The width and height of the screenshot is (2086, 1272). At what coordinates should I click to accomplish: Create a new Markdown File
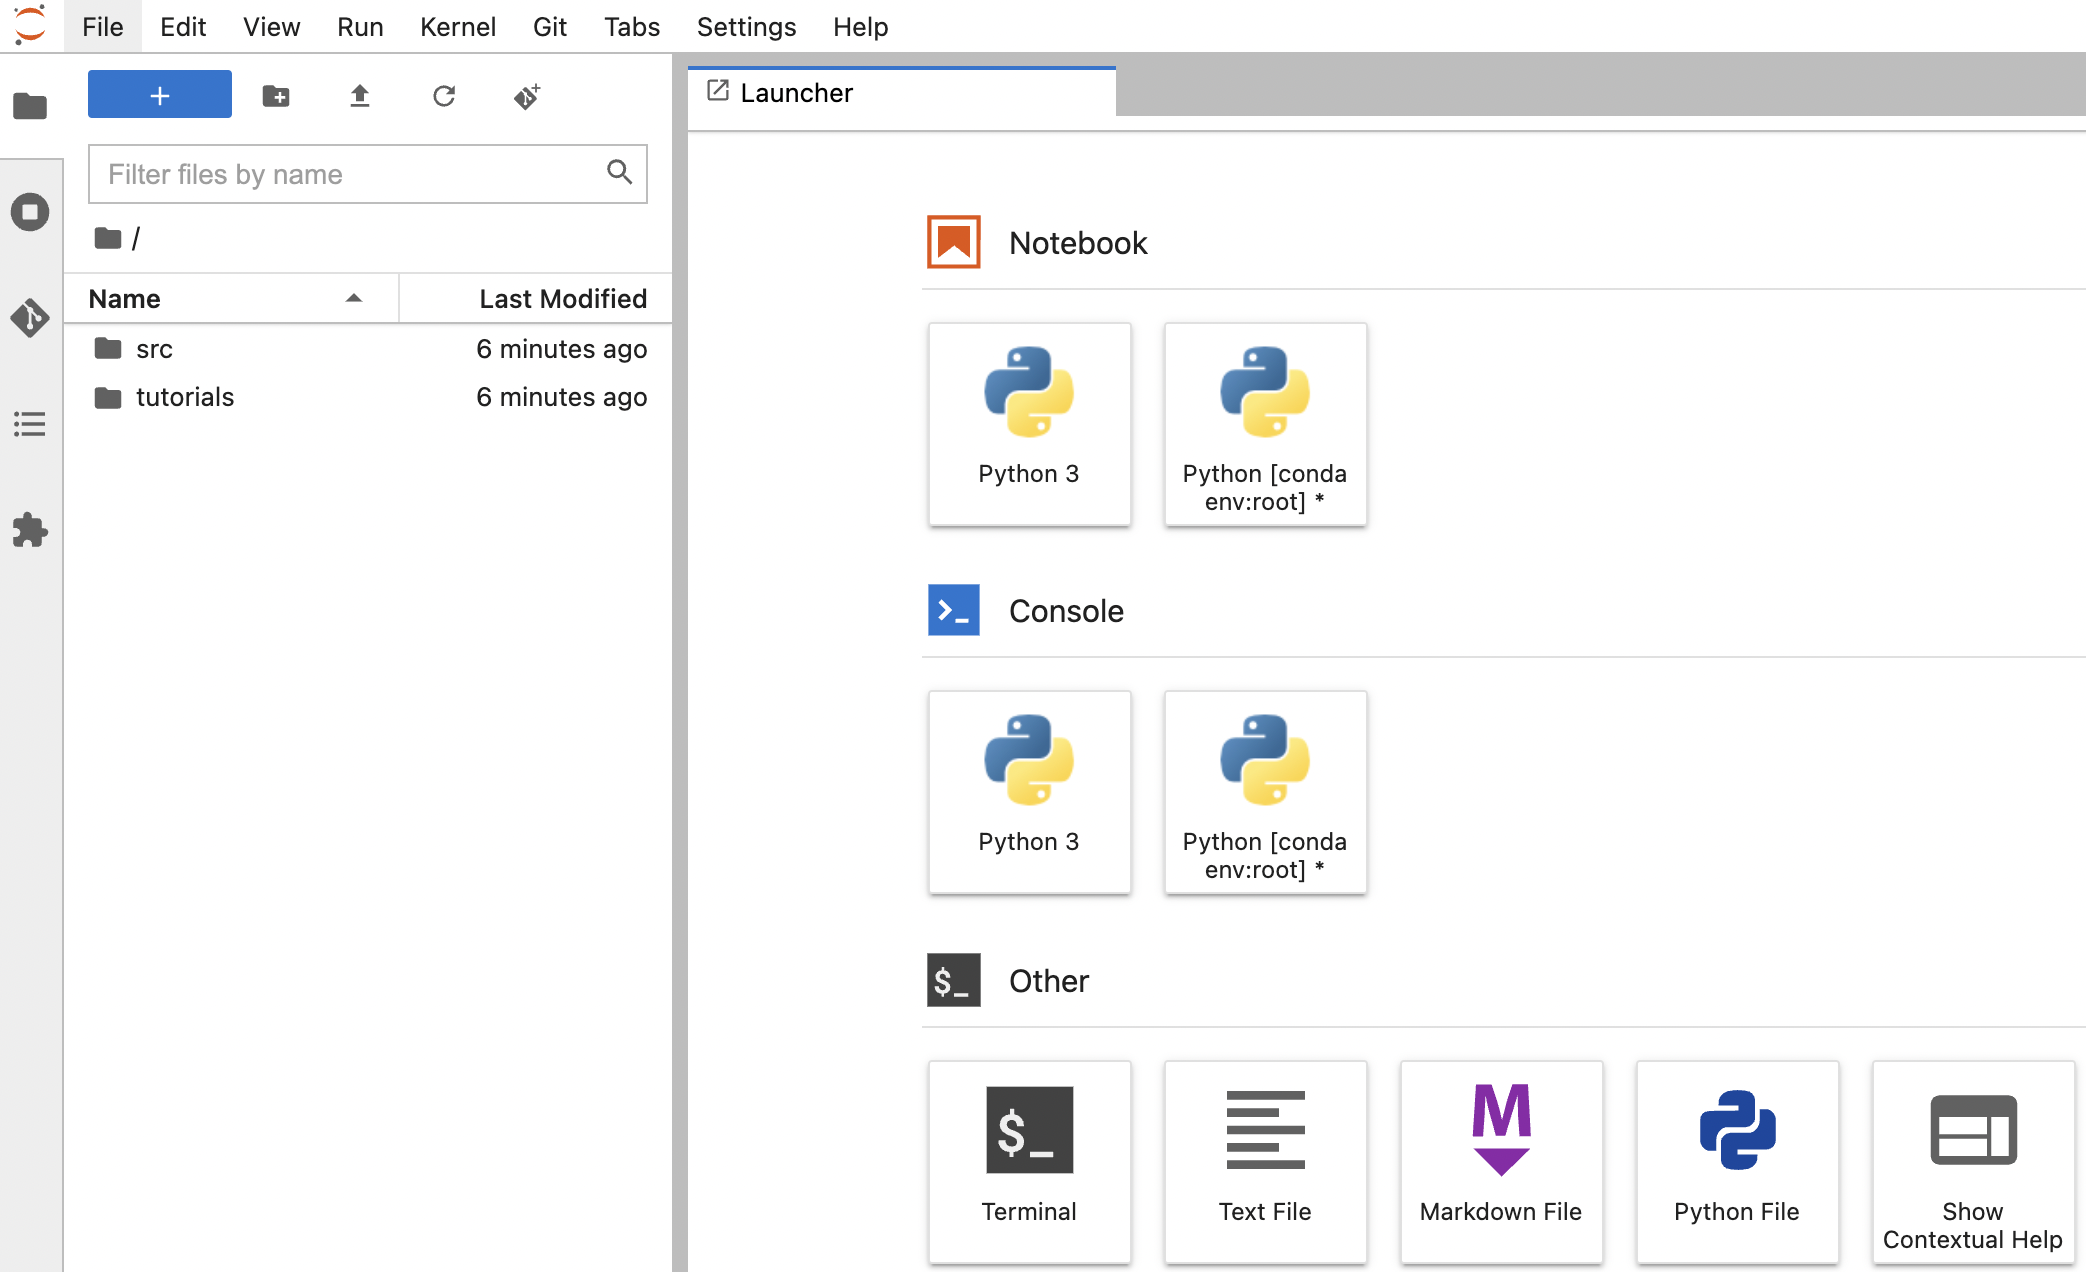tap(1501, 1162)
